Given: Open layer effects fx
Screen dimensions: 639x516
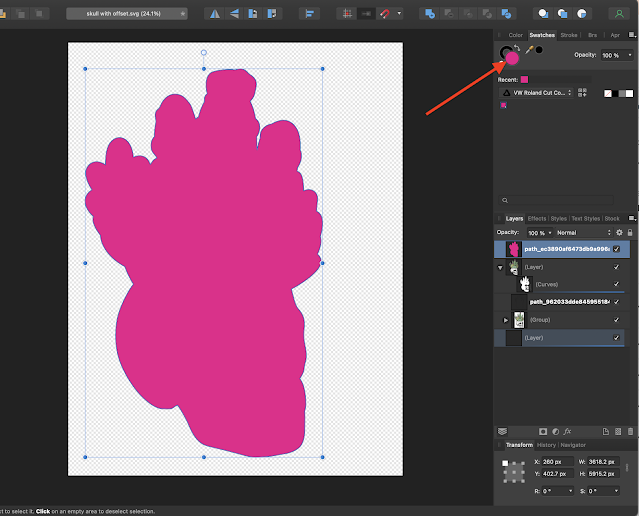Looking at the screenshot, I should tap(567, 431).
